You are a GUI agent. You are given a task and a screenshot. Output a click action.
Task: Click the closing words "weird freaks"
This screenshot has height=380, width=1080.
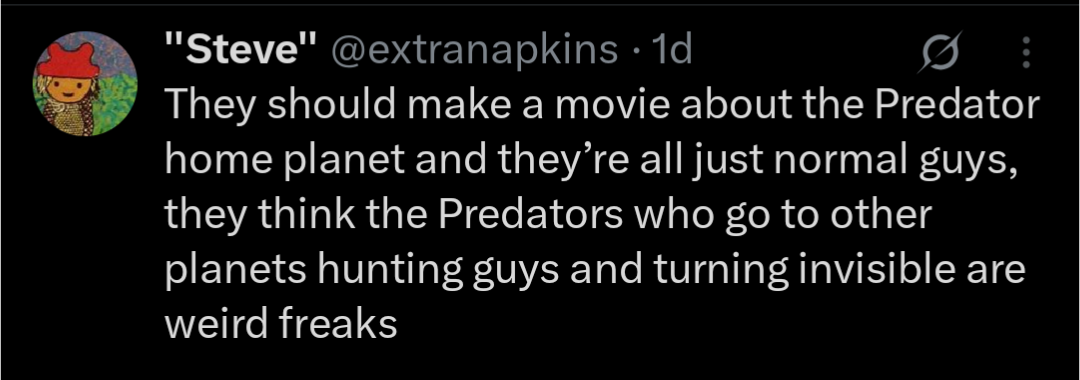coord(281,324)
